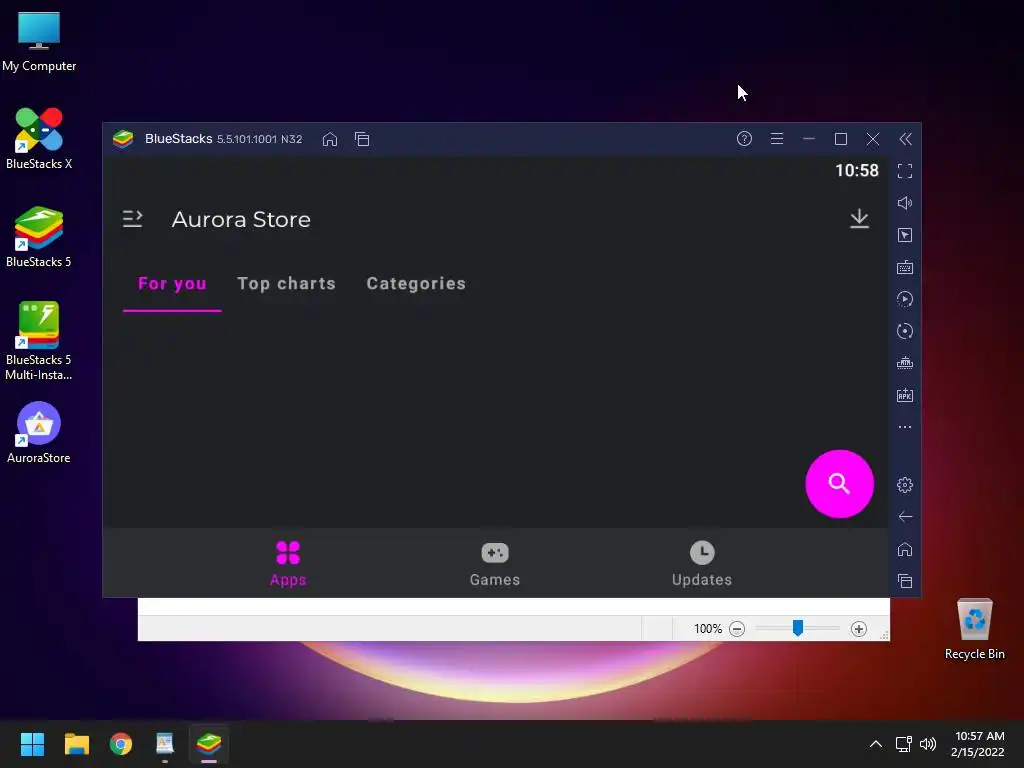1024x768 pixels.
Task: Click the volume icon in BlueStacks sidebar
Action: coord(905,203)
